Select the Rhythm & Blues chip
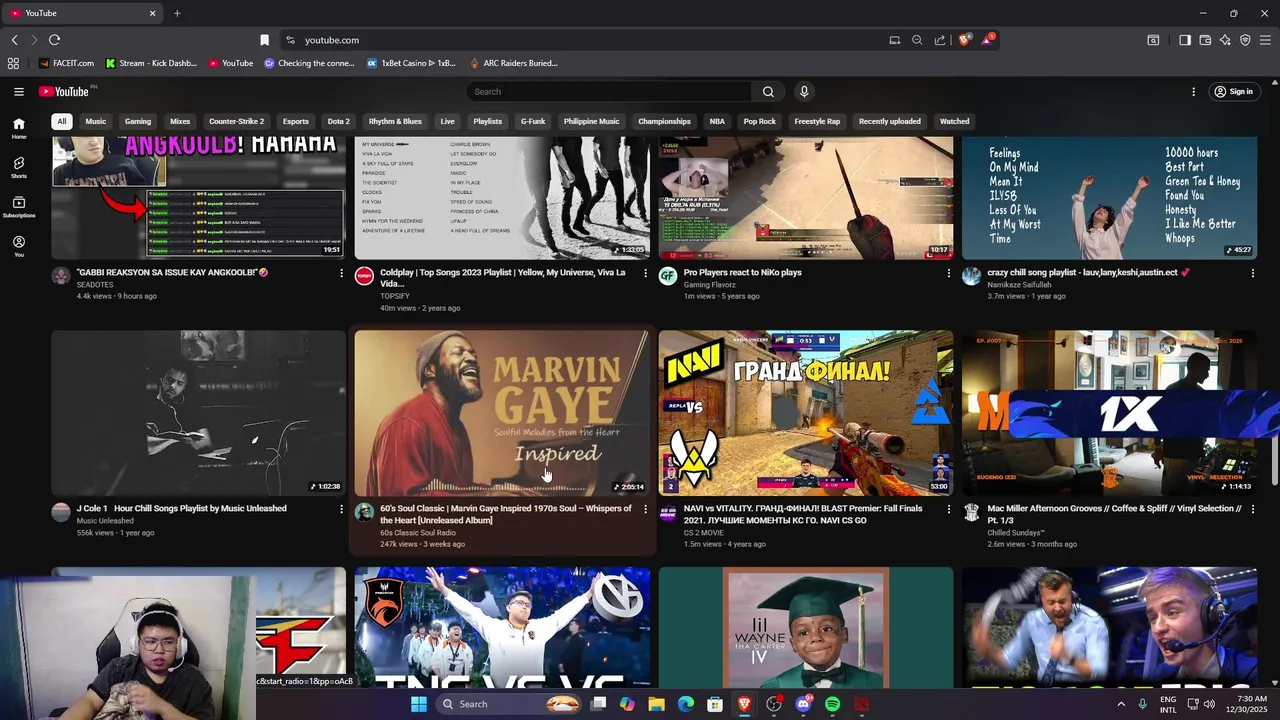The image size is (1280, 720). 395,121
